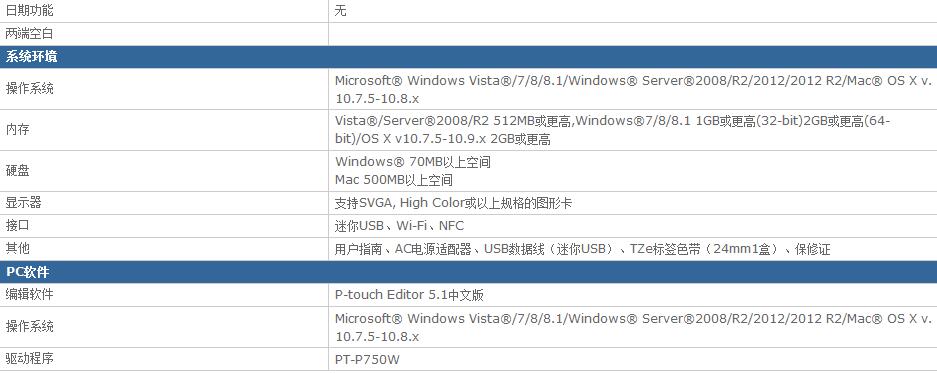Click the PC软件 section header
The width and height of the screenshot is (937, 374).
point(468,272)
